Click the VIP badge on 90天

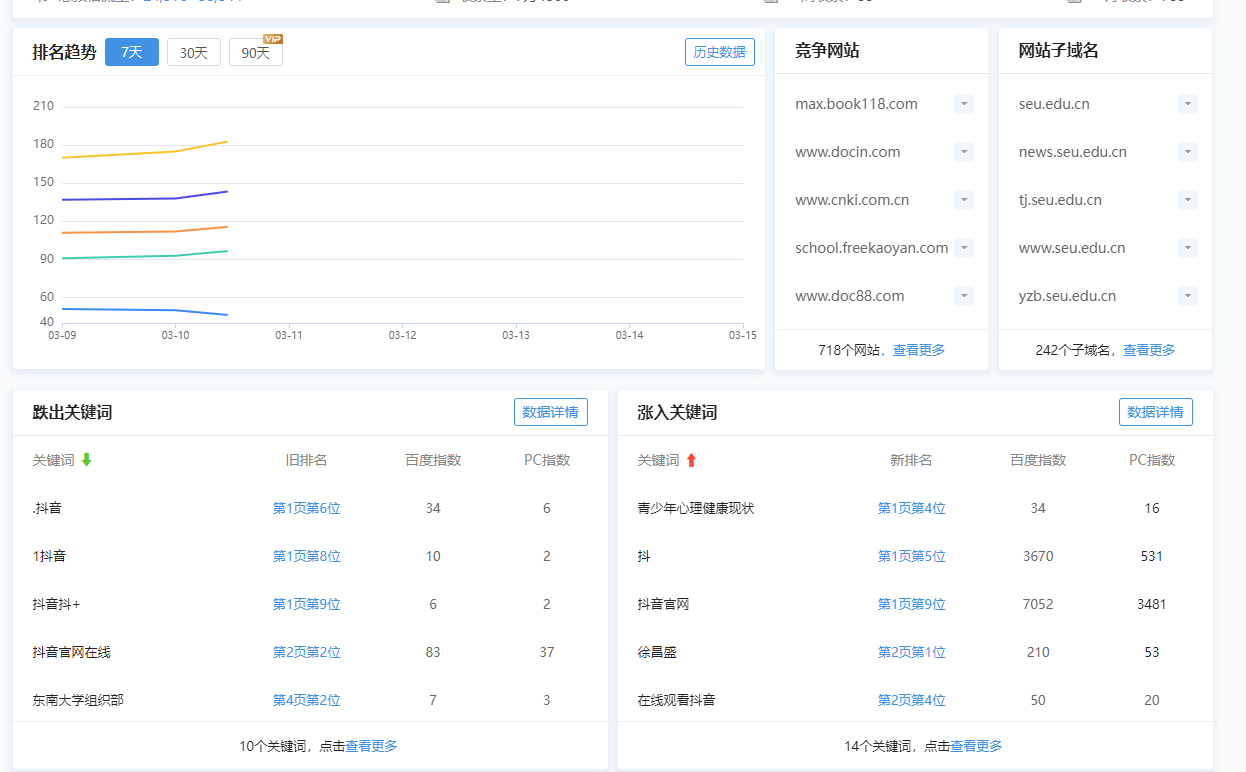tap(273, 39)
